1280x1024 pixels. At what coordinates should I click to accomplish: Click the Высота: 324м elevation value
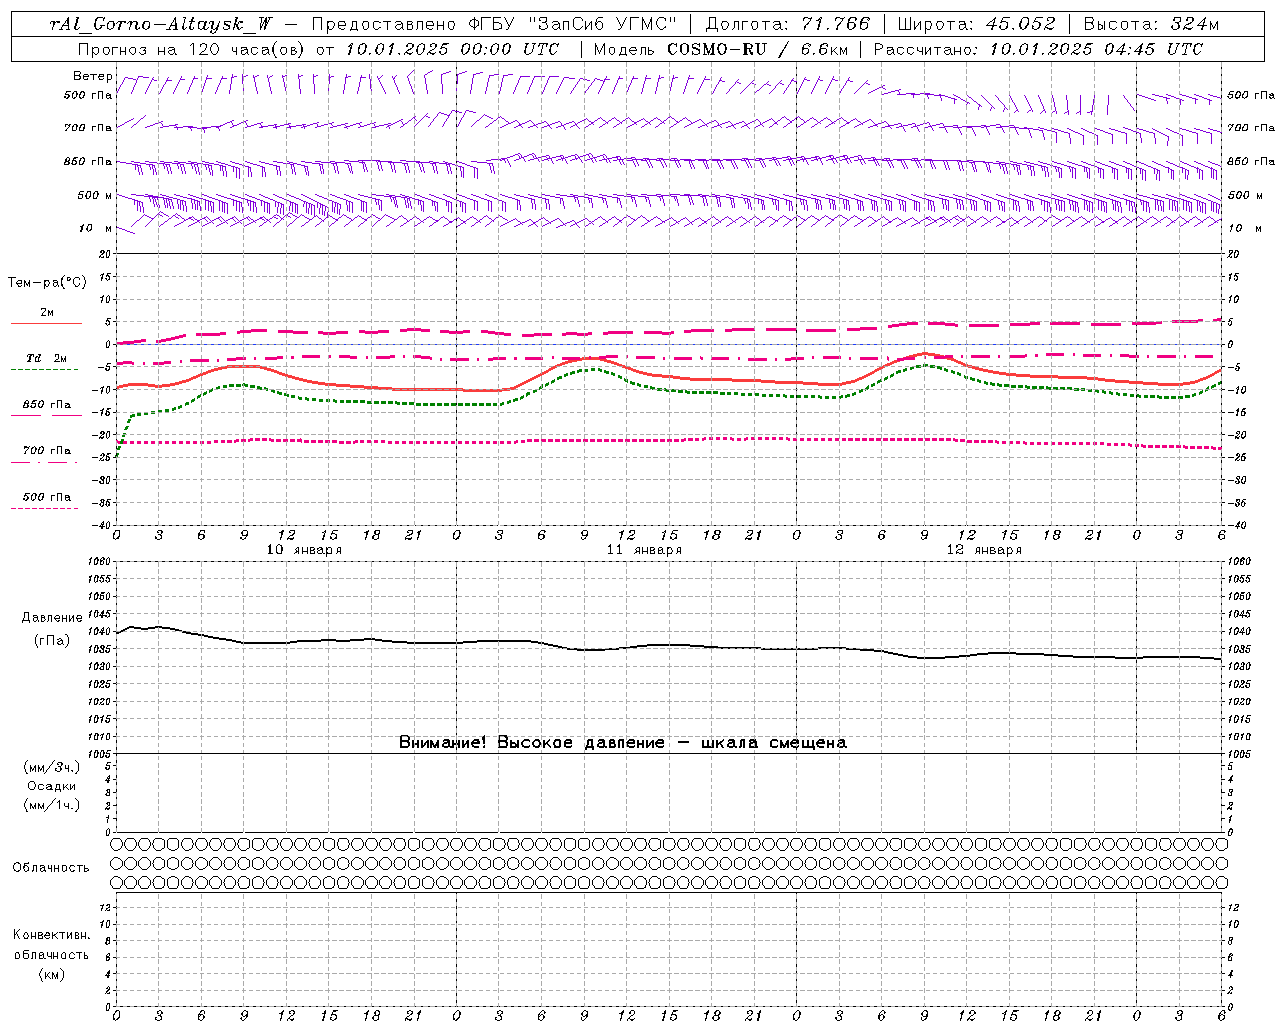pyautogui.click(x=1151, y=25)
